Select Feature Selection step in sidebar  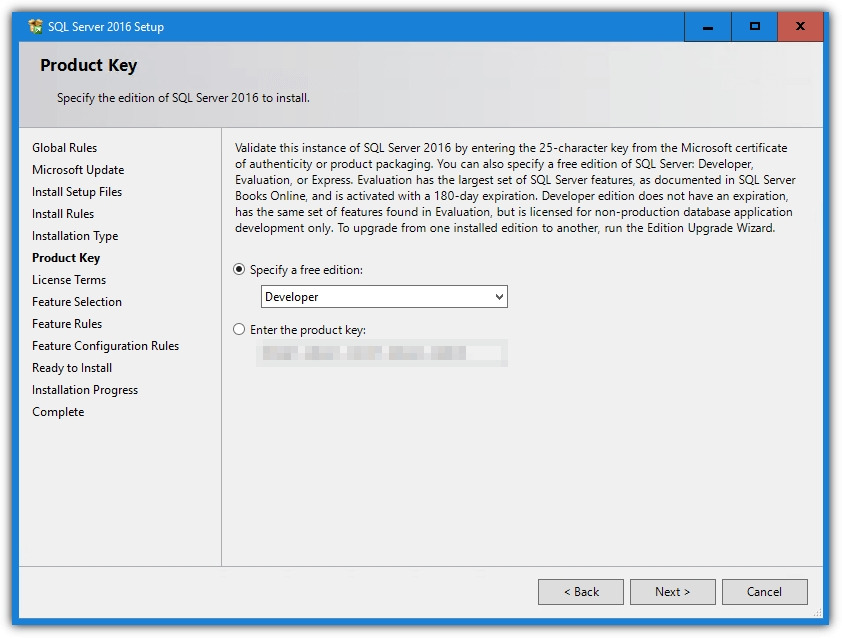(x=77, y=302)
